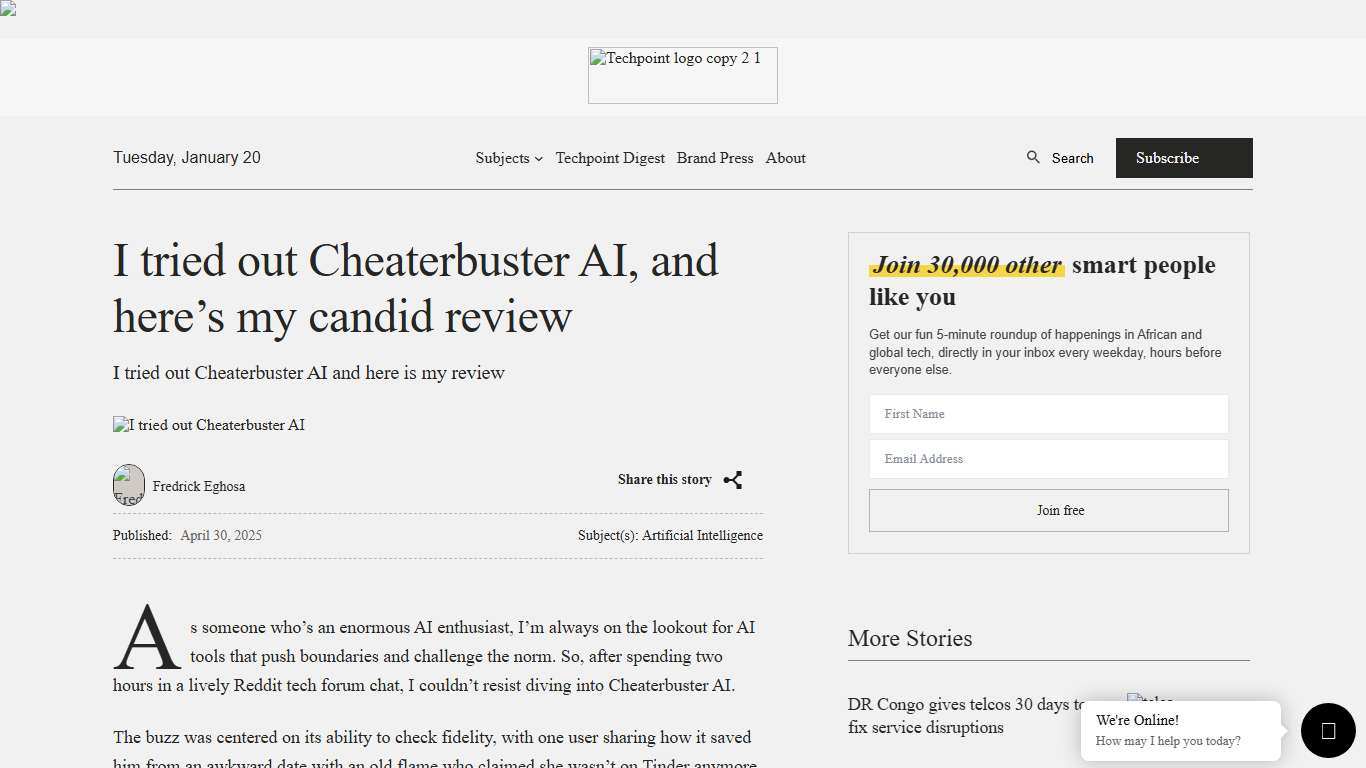
Task: Open the live chat bubble icon
Action: coord(1327,730)
